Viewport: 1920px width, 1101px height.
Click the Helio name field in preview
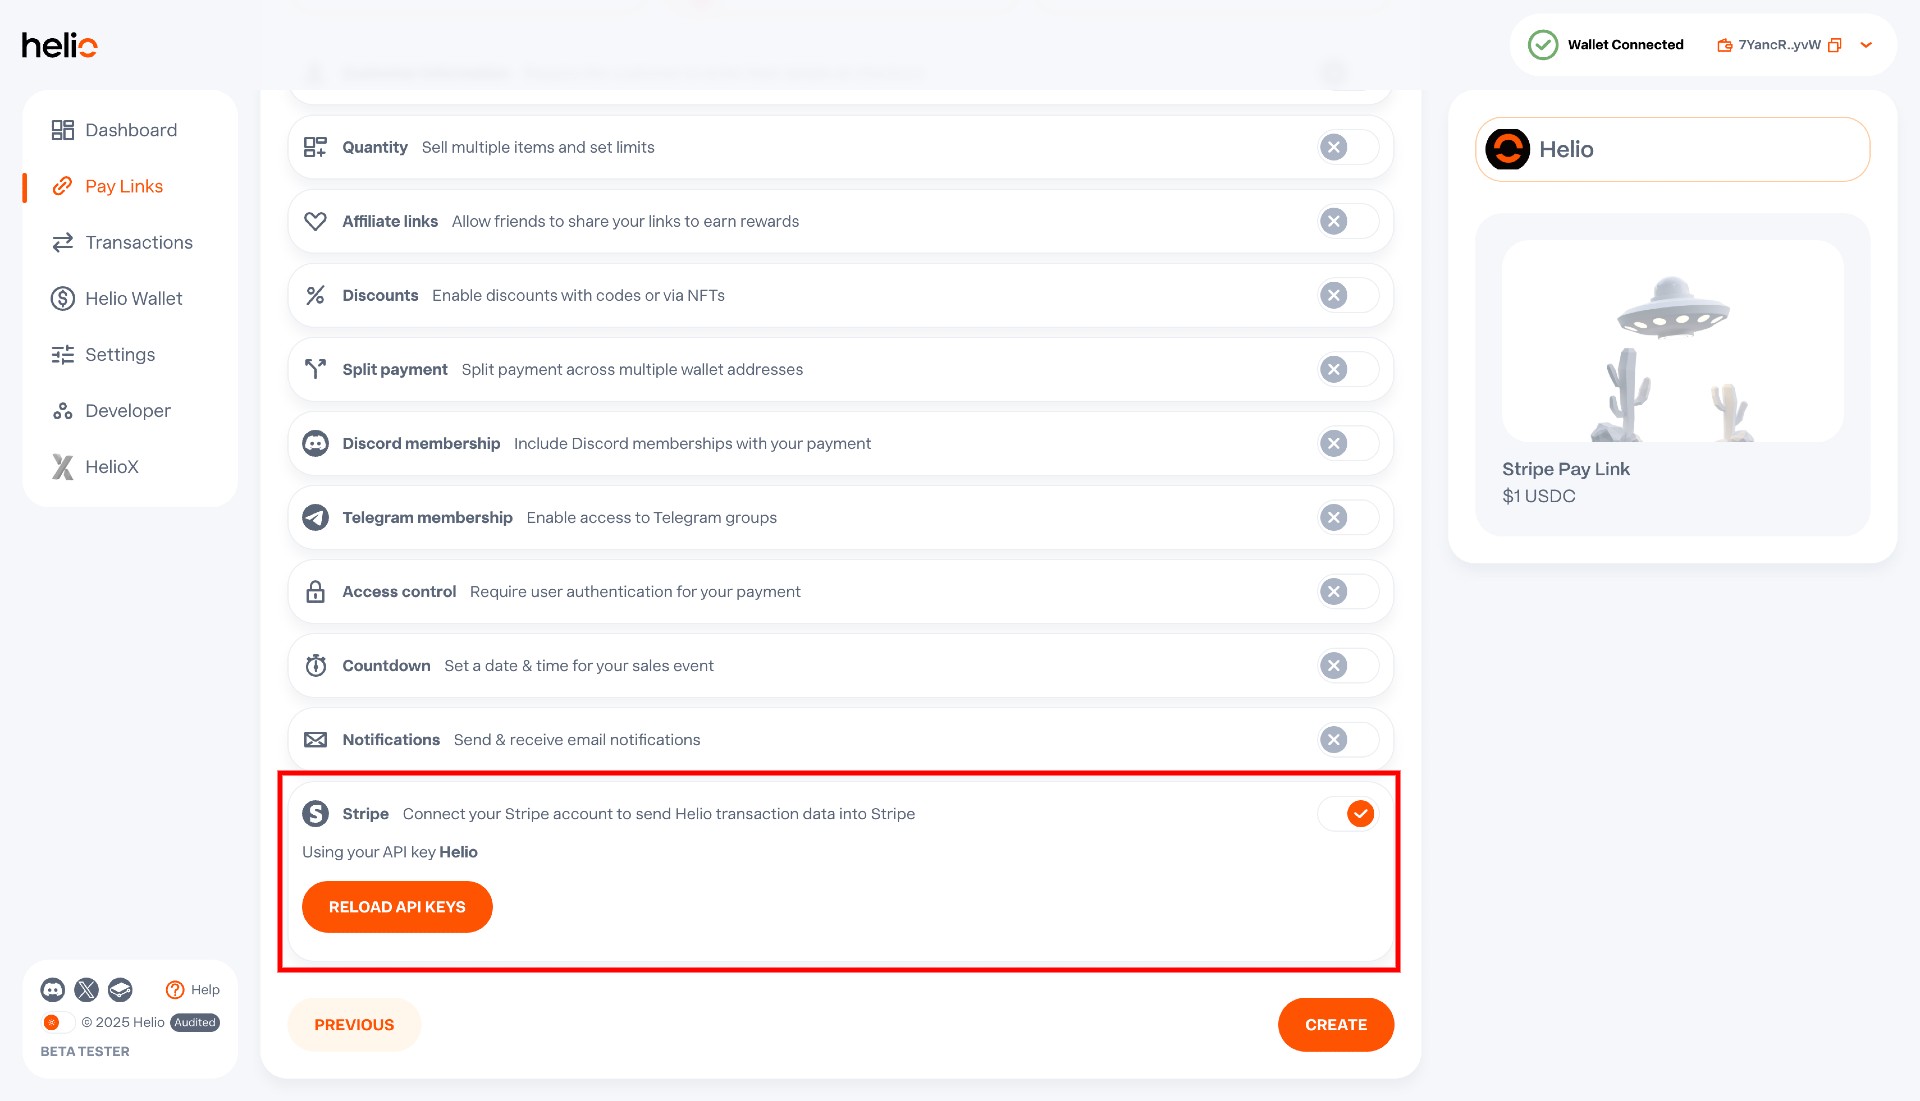(x=1672, y=149)
